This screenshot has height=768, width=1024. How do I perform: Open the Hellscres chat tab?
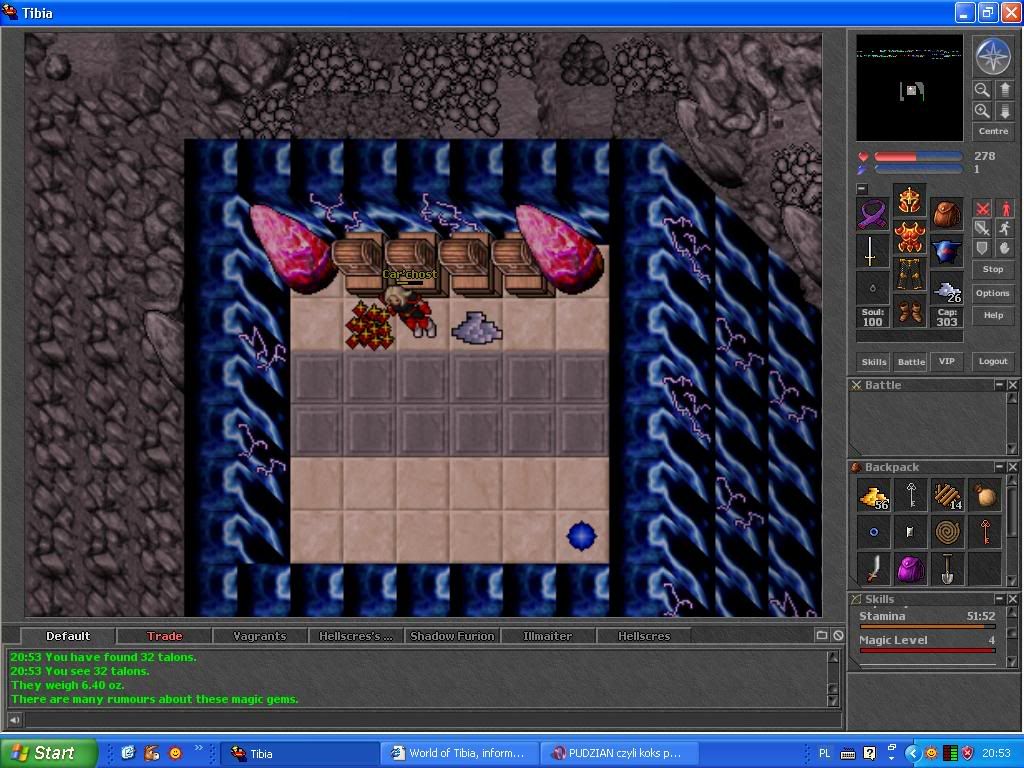click(644, 636)
